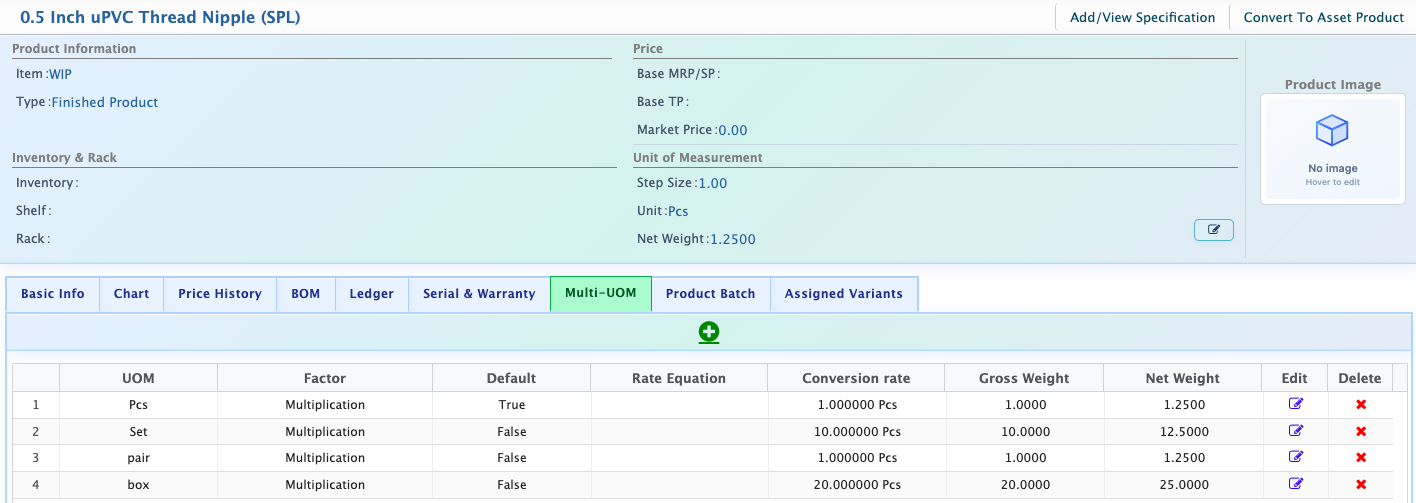Delete the pair UOM row
The height and width of the screenshot is (503, 1416).
(x=1360, y=458)
